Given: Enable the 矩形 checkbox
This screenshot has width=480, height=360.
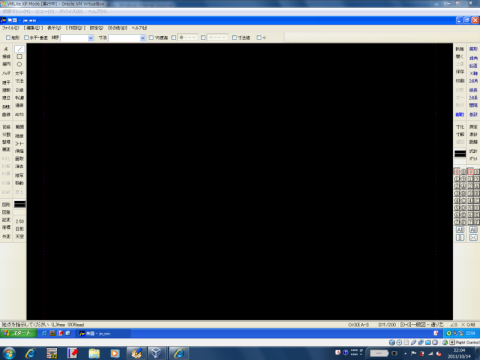Looking at the screenshot, I should (8, 38).
